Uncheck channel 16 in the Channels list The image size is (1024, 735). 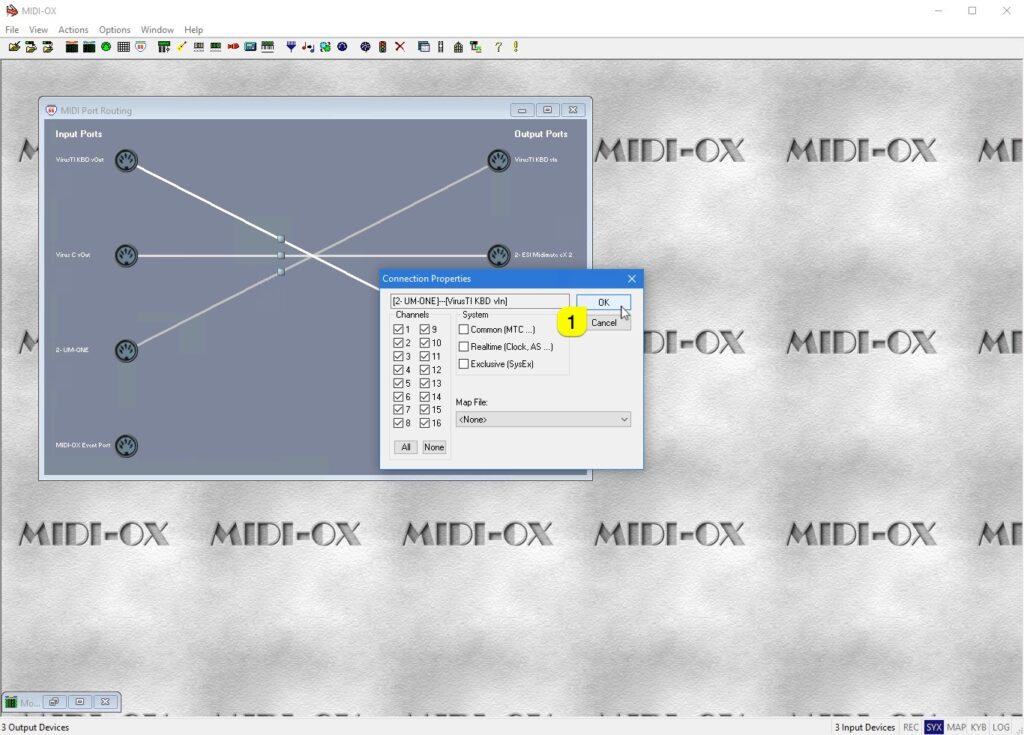coord(424,422)
